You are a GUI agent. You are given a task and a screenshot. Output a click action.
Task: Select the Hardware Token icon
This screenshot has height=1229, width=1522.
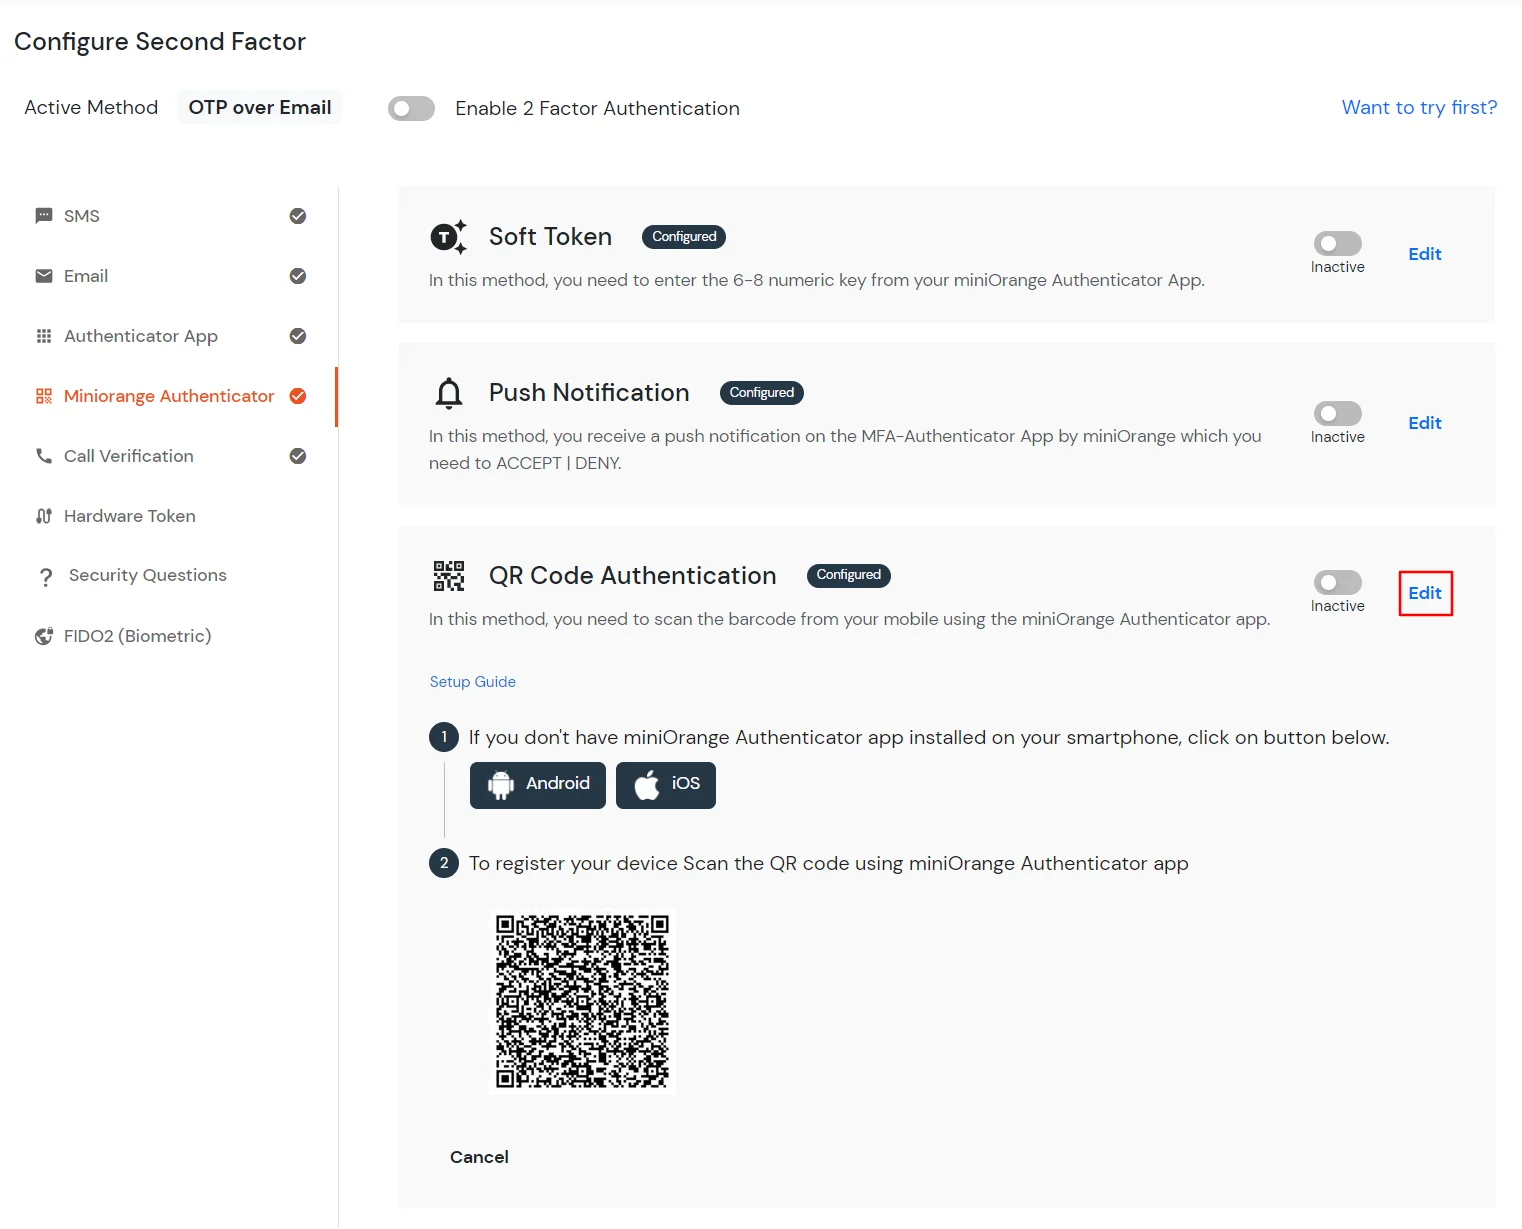pyautogui.click(x=43, y=516)
